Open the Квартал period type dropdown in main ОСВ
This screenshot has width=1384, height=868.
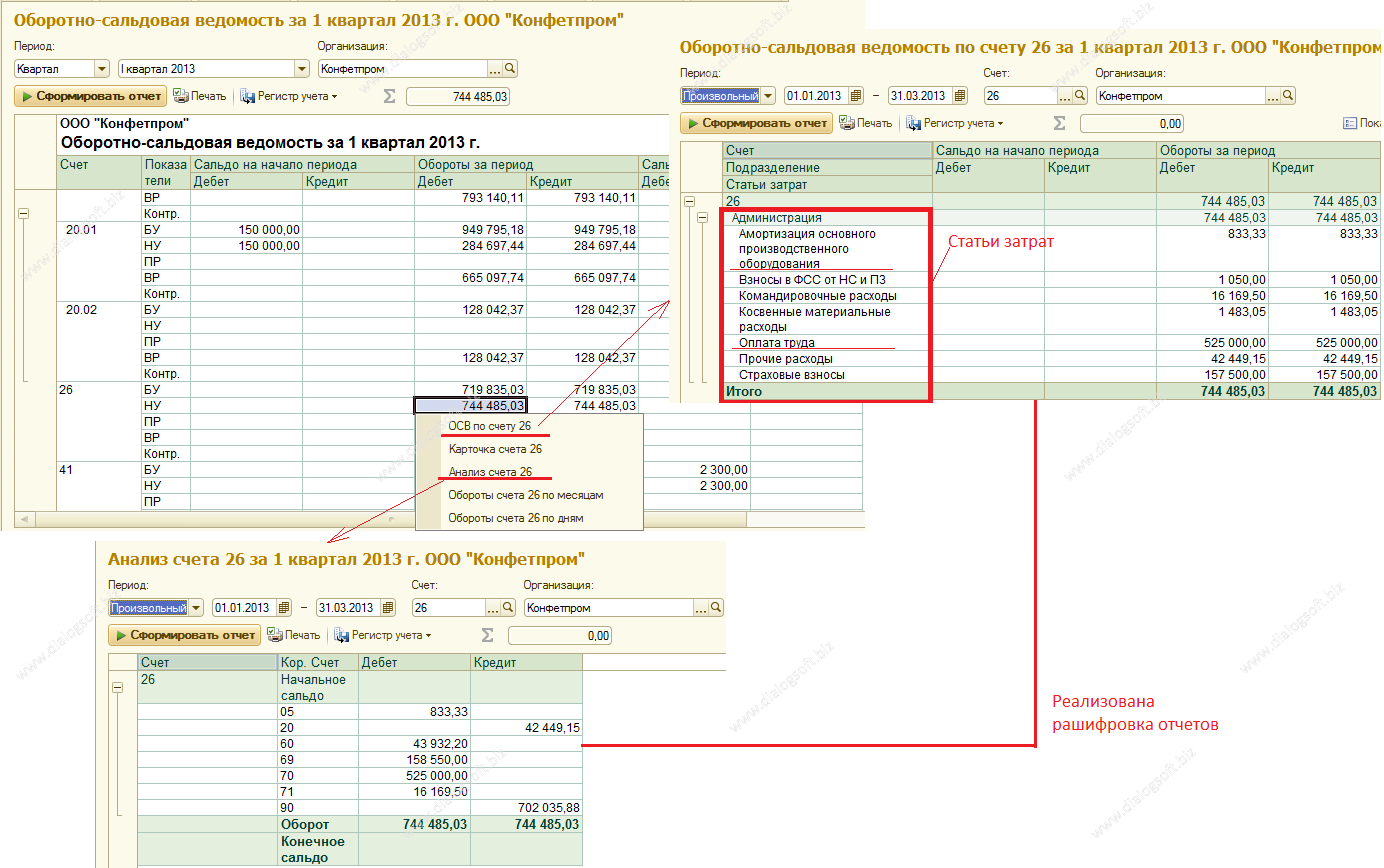pyautogui.click(x=101, y=69)
